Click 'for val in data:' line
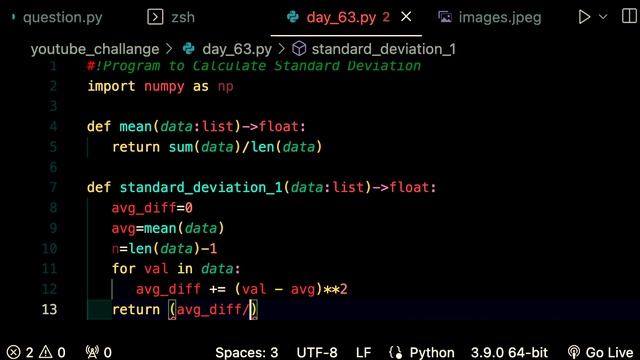Image resolution: width=640 pixels, height=360 pixels. [176, 269]
